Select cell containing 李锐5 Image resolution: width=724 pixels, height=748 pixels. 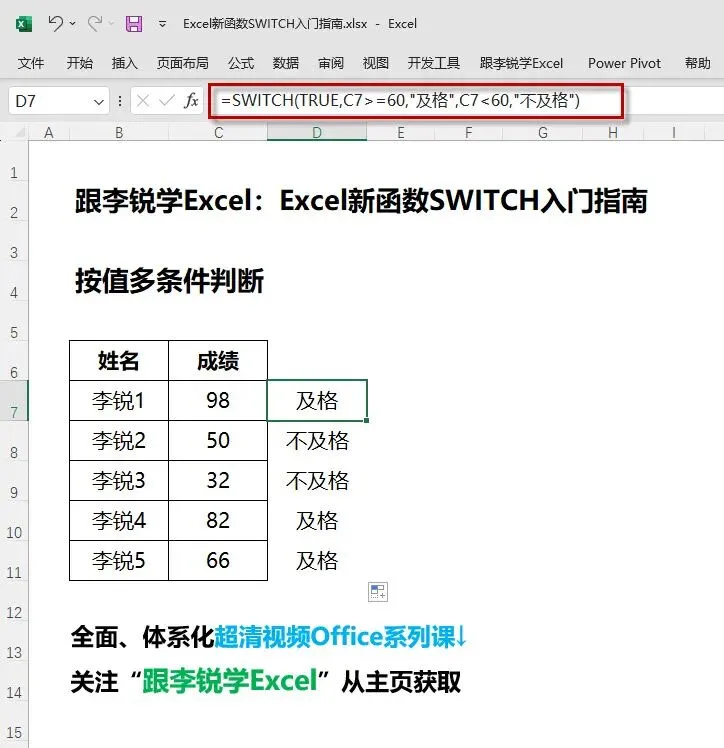pos(119,561)
